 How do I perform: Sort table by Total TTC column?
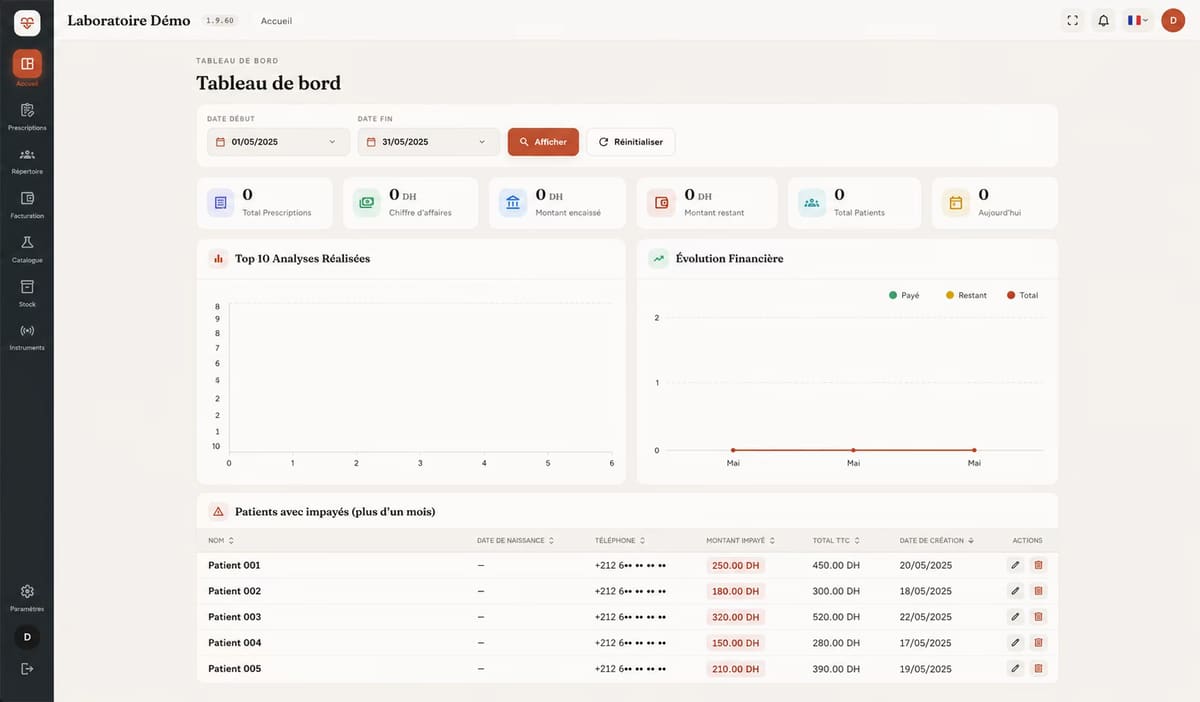pos(836,540)
